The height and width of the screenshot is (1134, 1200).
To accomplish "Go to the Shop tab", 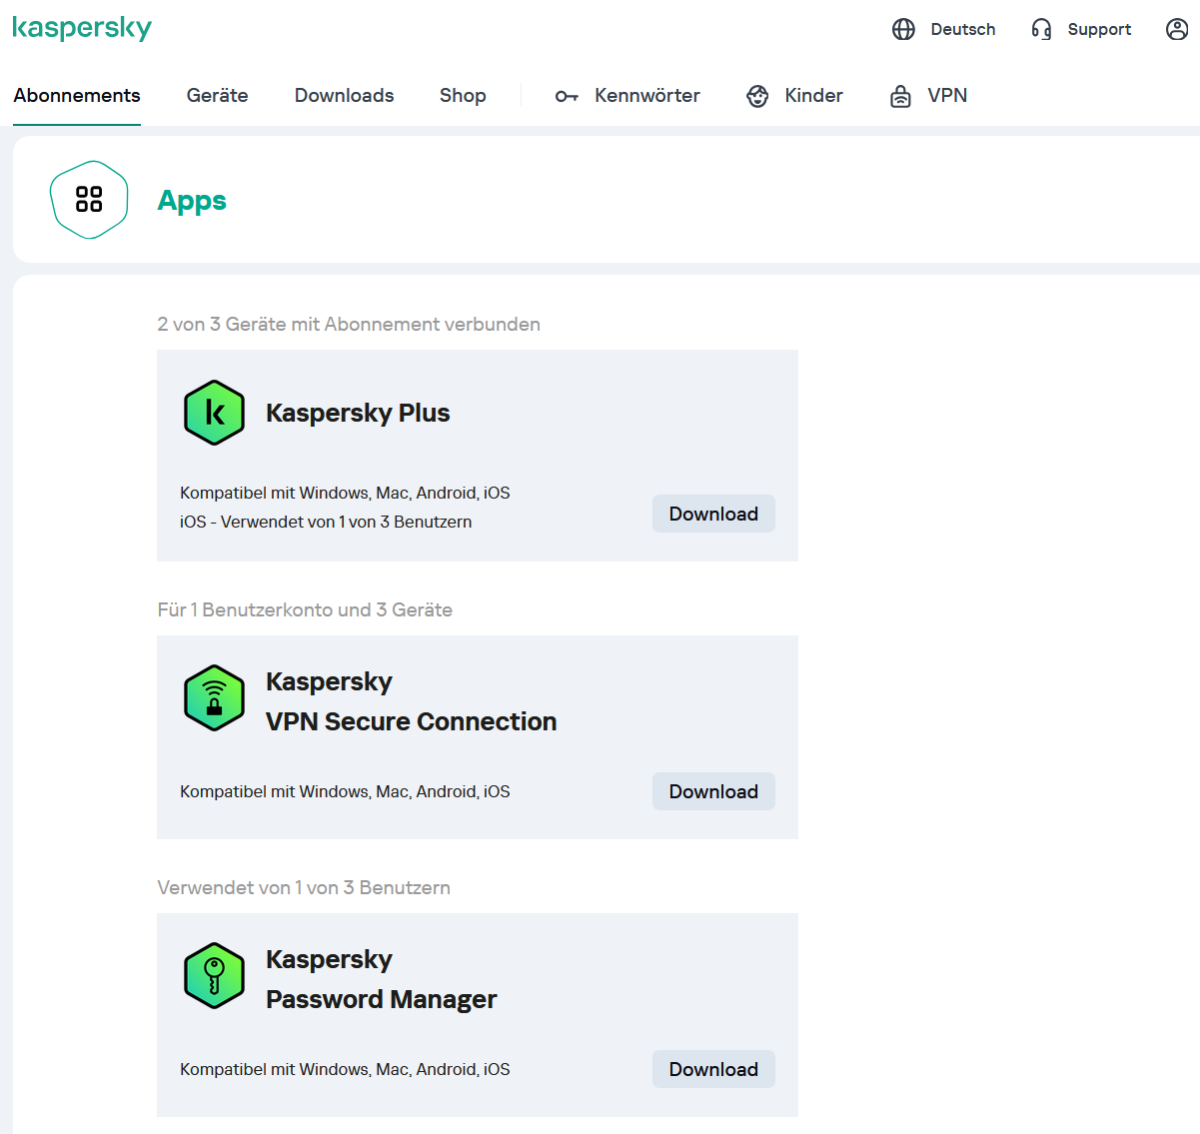I will click(463, 96).
